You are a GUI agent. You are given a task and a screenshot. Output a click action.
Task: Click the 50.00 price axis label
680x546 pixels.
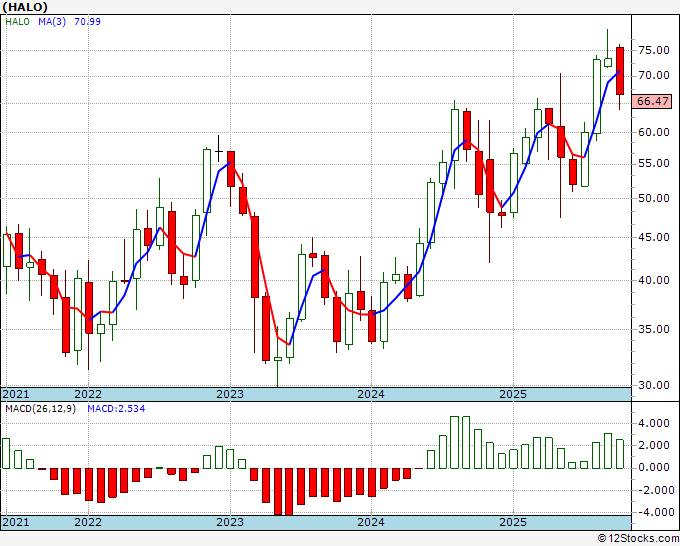[654, 198]
